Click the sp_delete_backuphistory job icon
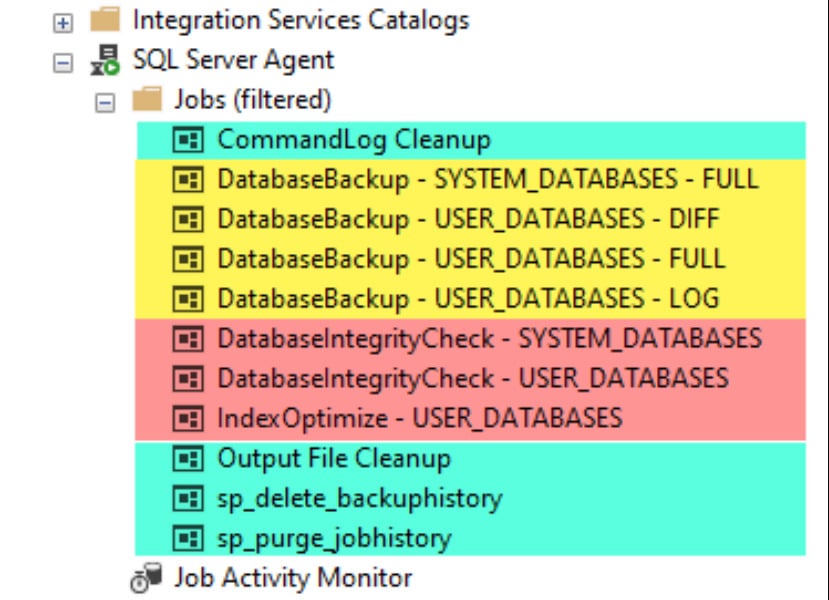Screen dimensions: 829x600 click(188, 498)
